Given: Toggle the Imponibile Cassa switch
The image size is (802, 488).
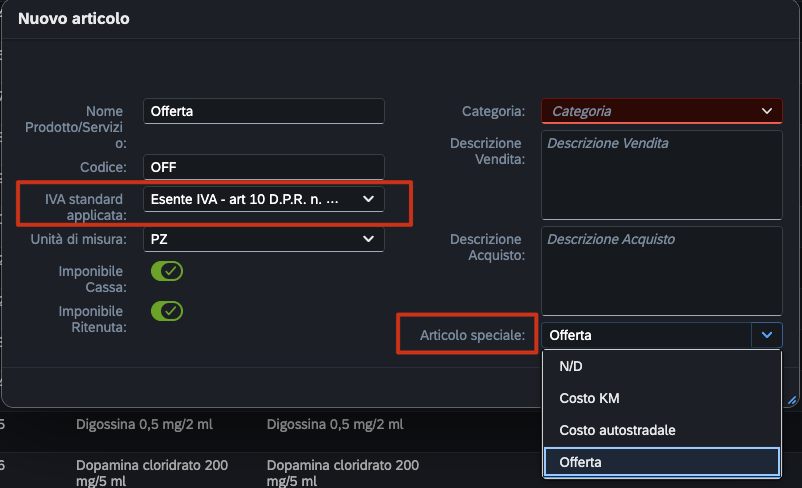Looking at the screenshot, I should coord(167,271).
